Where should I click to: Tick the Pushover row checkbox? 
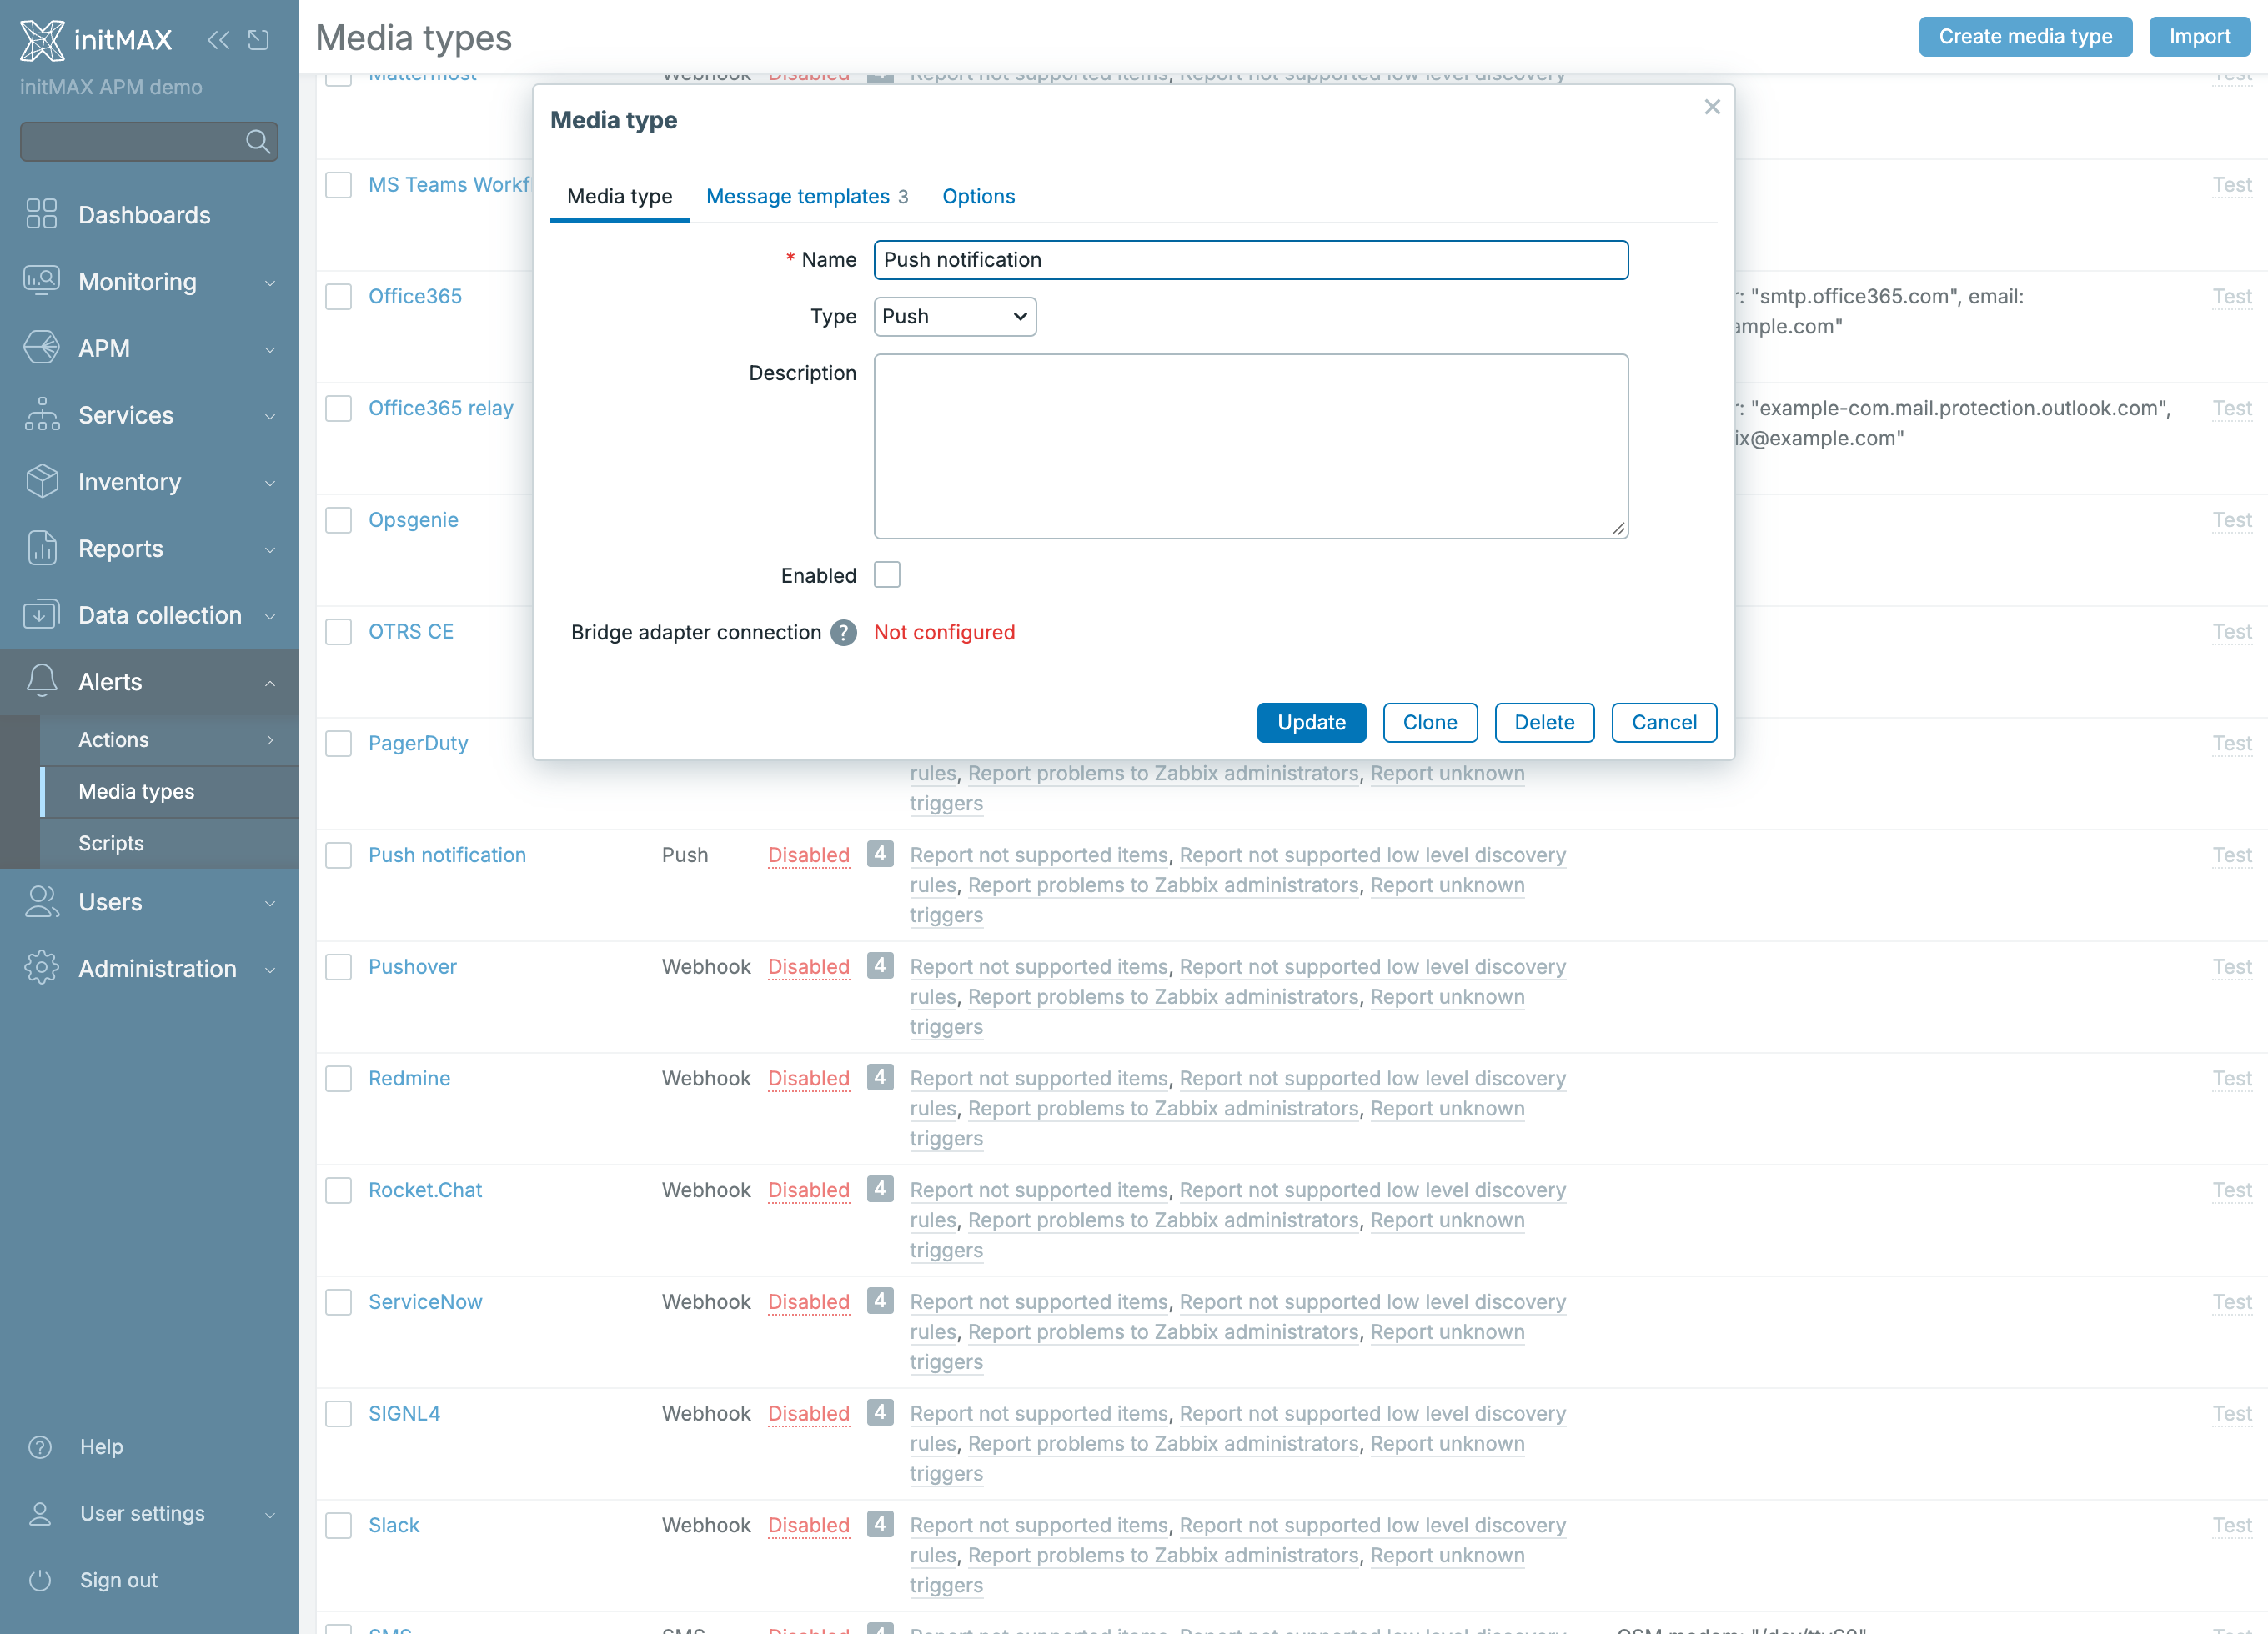pyautogui.click(x=338, y=967)
